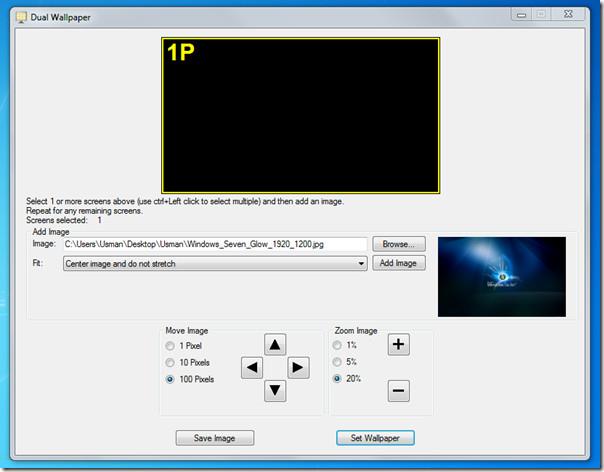This screenshot has width=604, height=472.
Task: Open the Fit mode dropdown
Action: (215, 263)
